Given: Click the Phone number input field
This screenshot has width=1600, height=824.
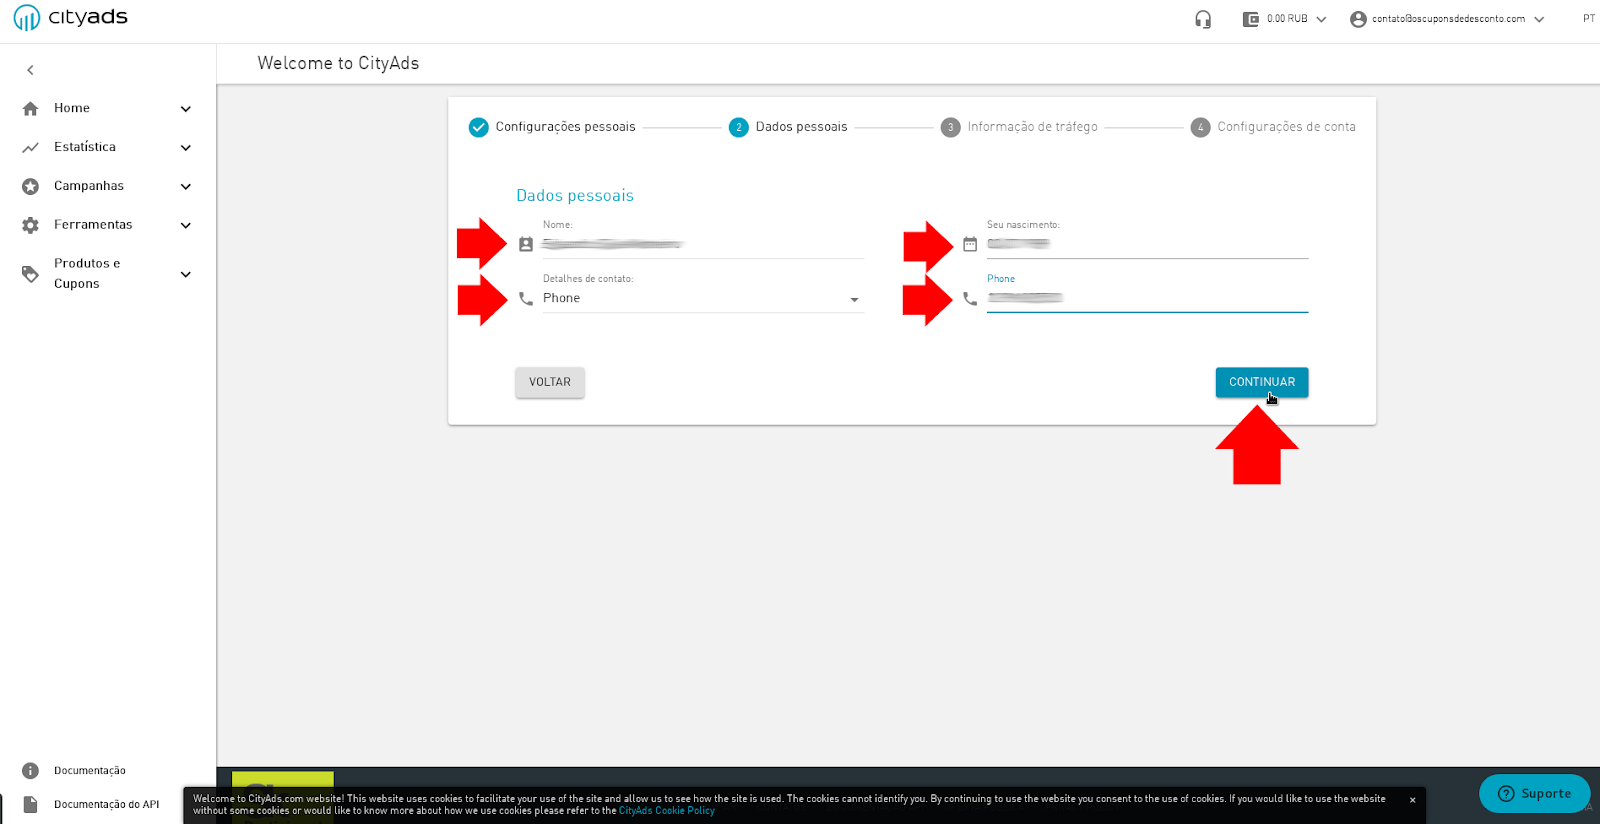Looking at the screenshot, I should pyautogui.click(x=1147, y=298).
